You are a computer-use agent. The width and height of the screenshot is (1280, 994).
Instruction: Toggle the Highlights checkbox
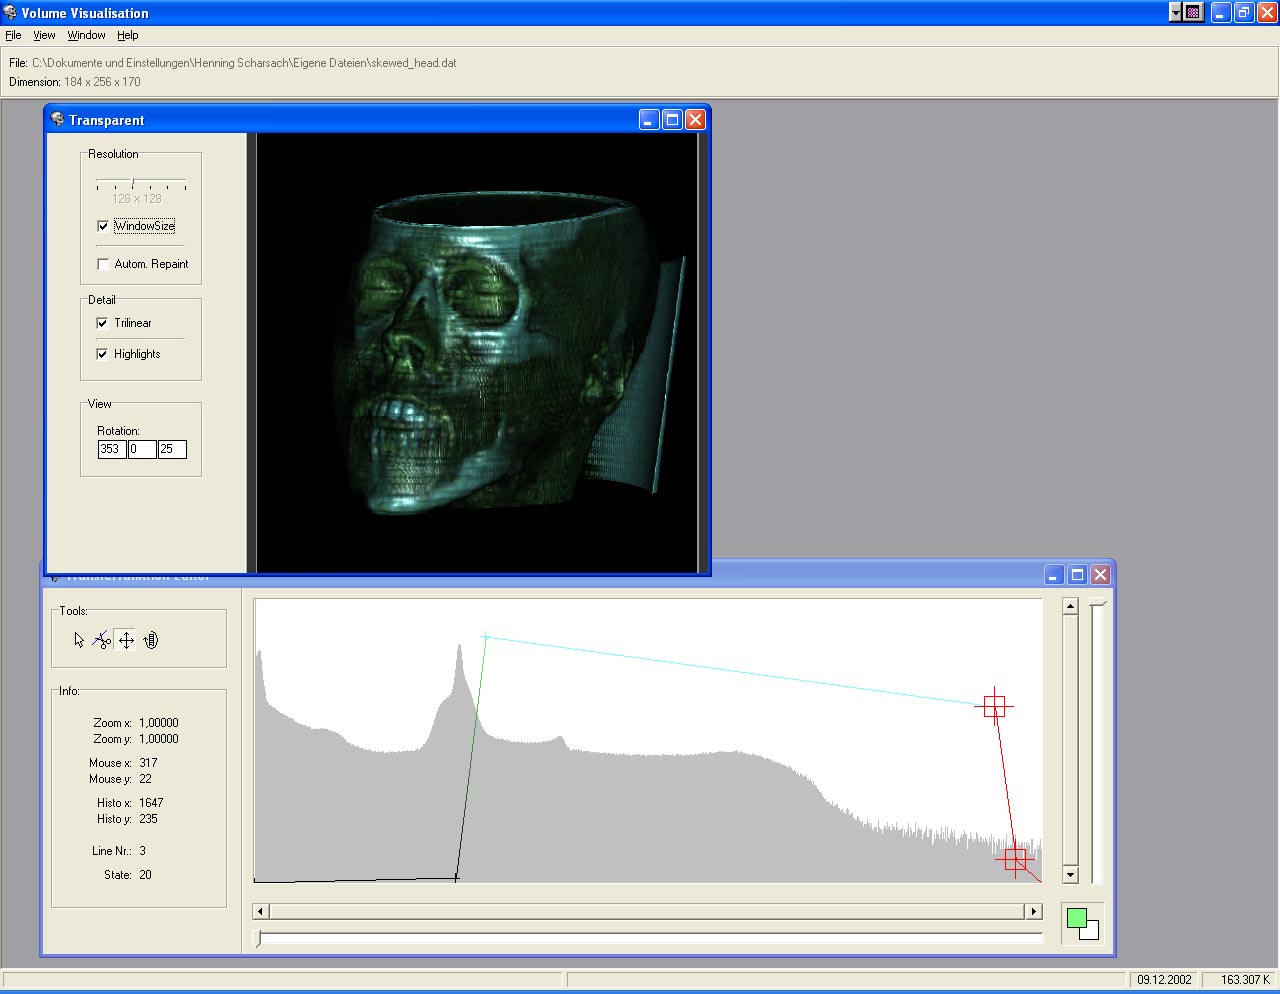(102, 354)
